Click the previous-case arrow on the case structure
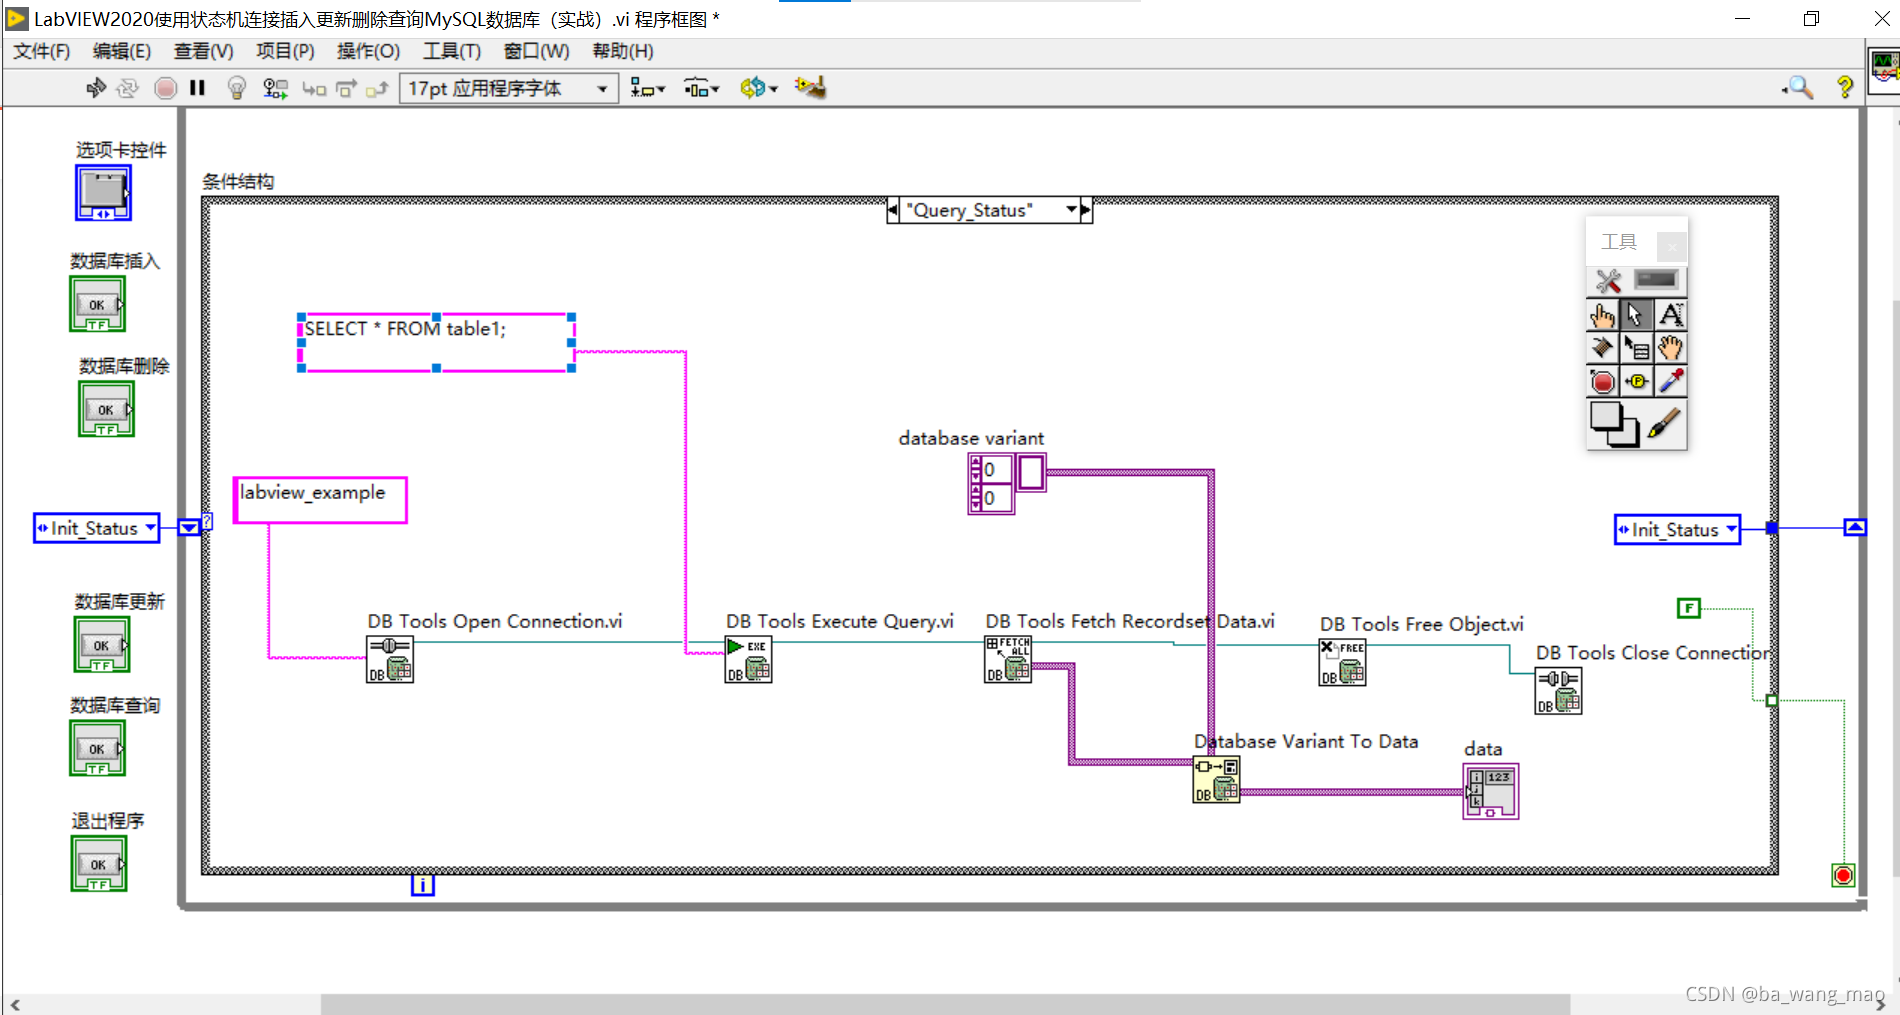This screenshot has width=1900, height=1015. pos(893,210)
